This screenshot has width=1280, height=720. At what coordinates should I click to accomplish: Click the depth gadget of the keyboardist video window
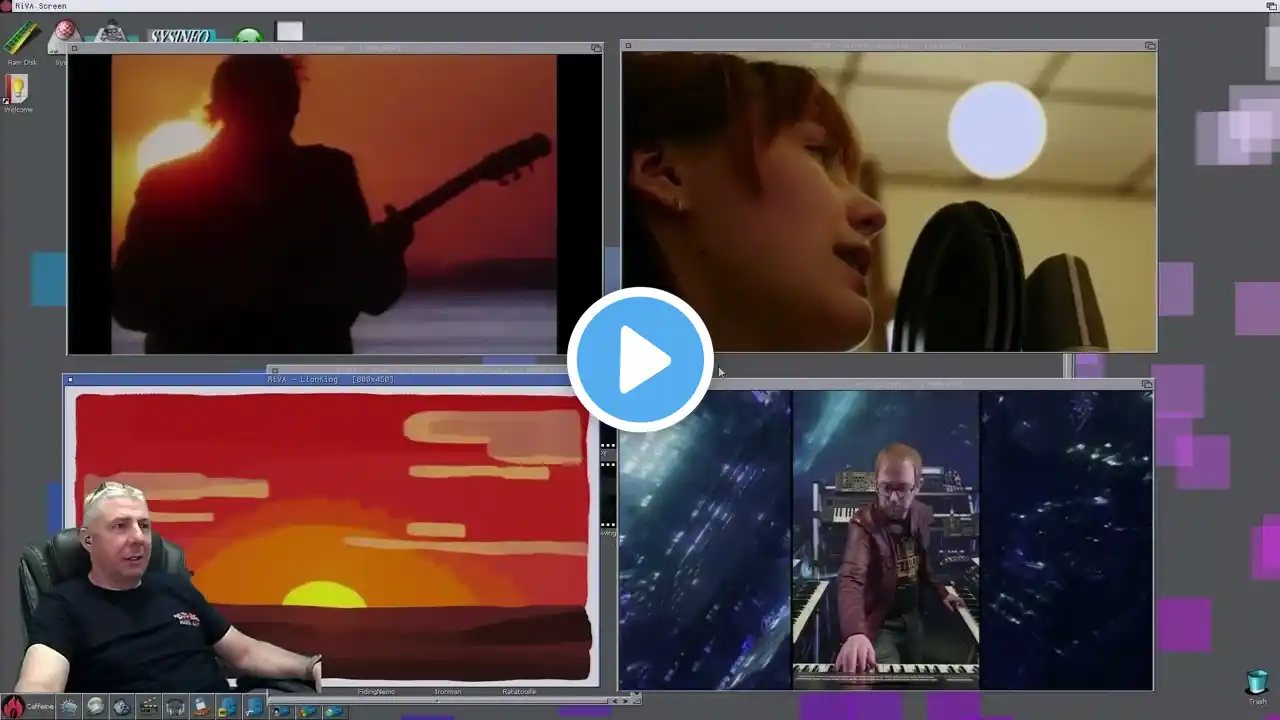(x=1147, y=384)
